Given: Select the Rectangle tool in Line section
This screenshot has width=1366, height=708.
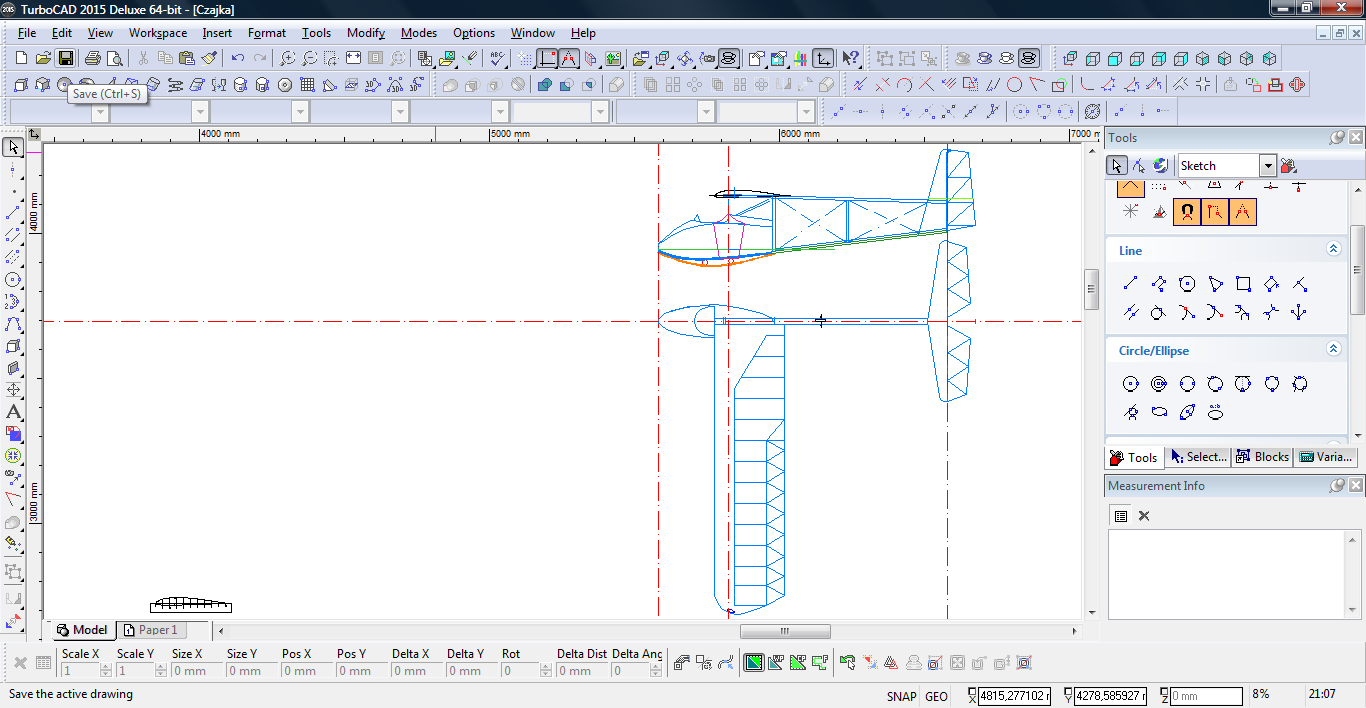Looking at the screenshot, I should point(1243,284).
